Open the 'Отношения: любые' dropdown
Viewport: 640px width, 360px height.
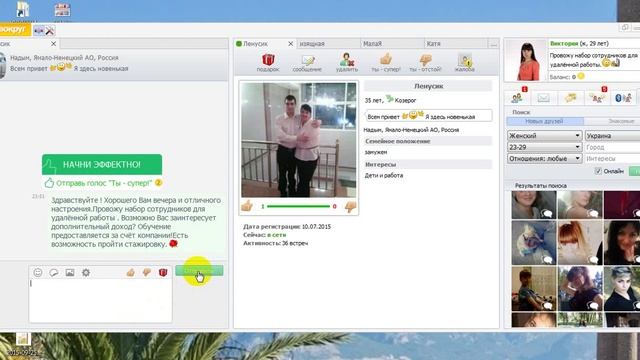click(544, 158)
